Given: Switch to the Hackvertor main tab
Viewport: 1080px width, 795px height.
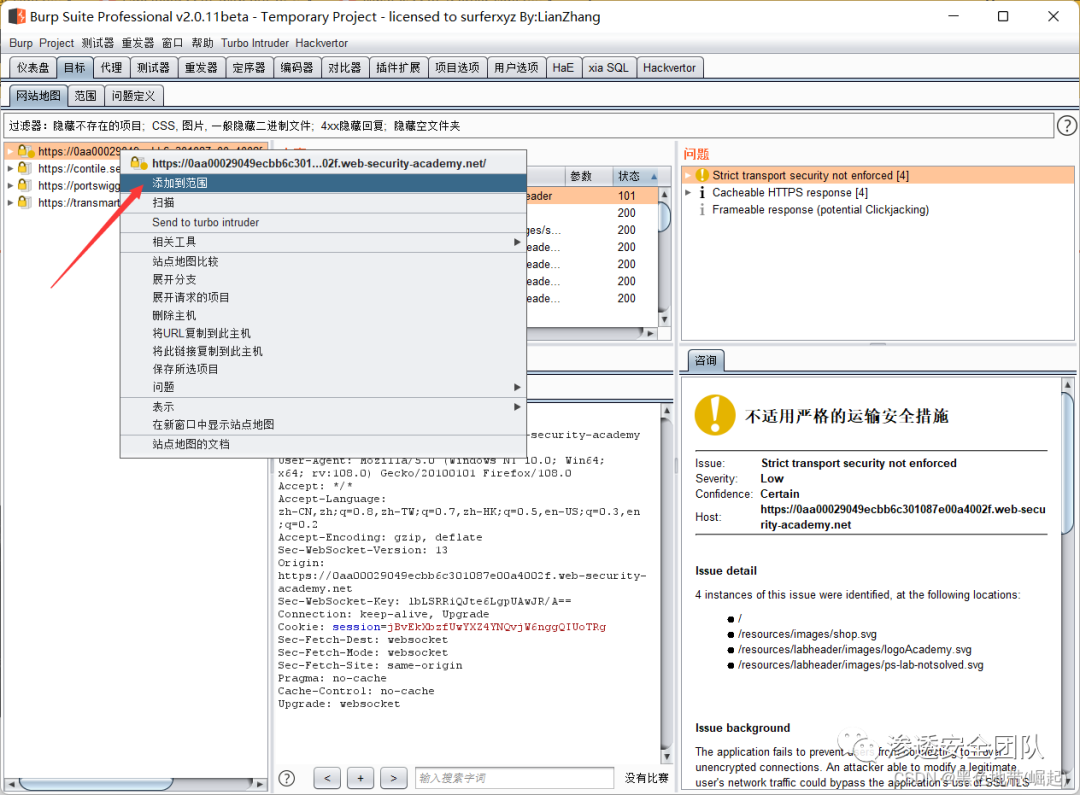Looking at the screenshot, I should click(x=669, y=68).
